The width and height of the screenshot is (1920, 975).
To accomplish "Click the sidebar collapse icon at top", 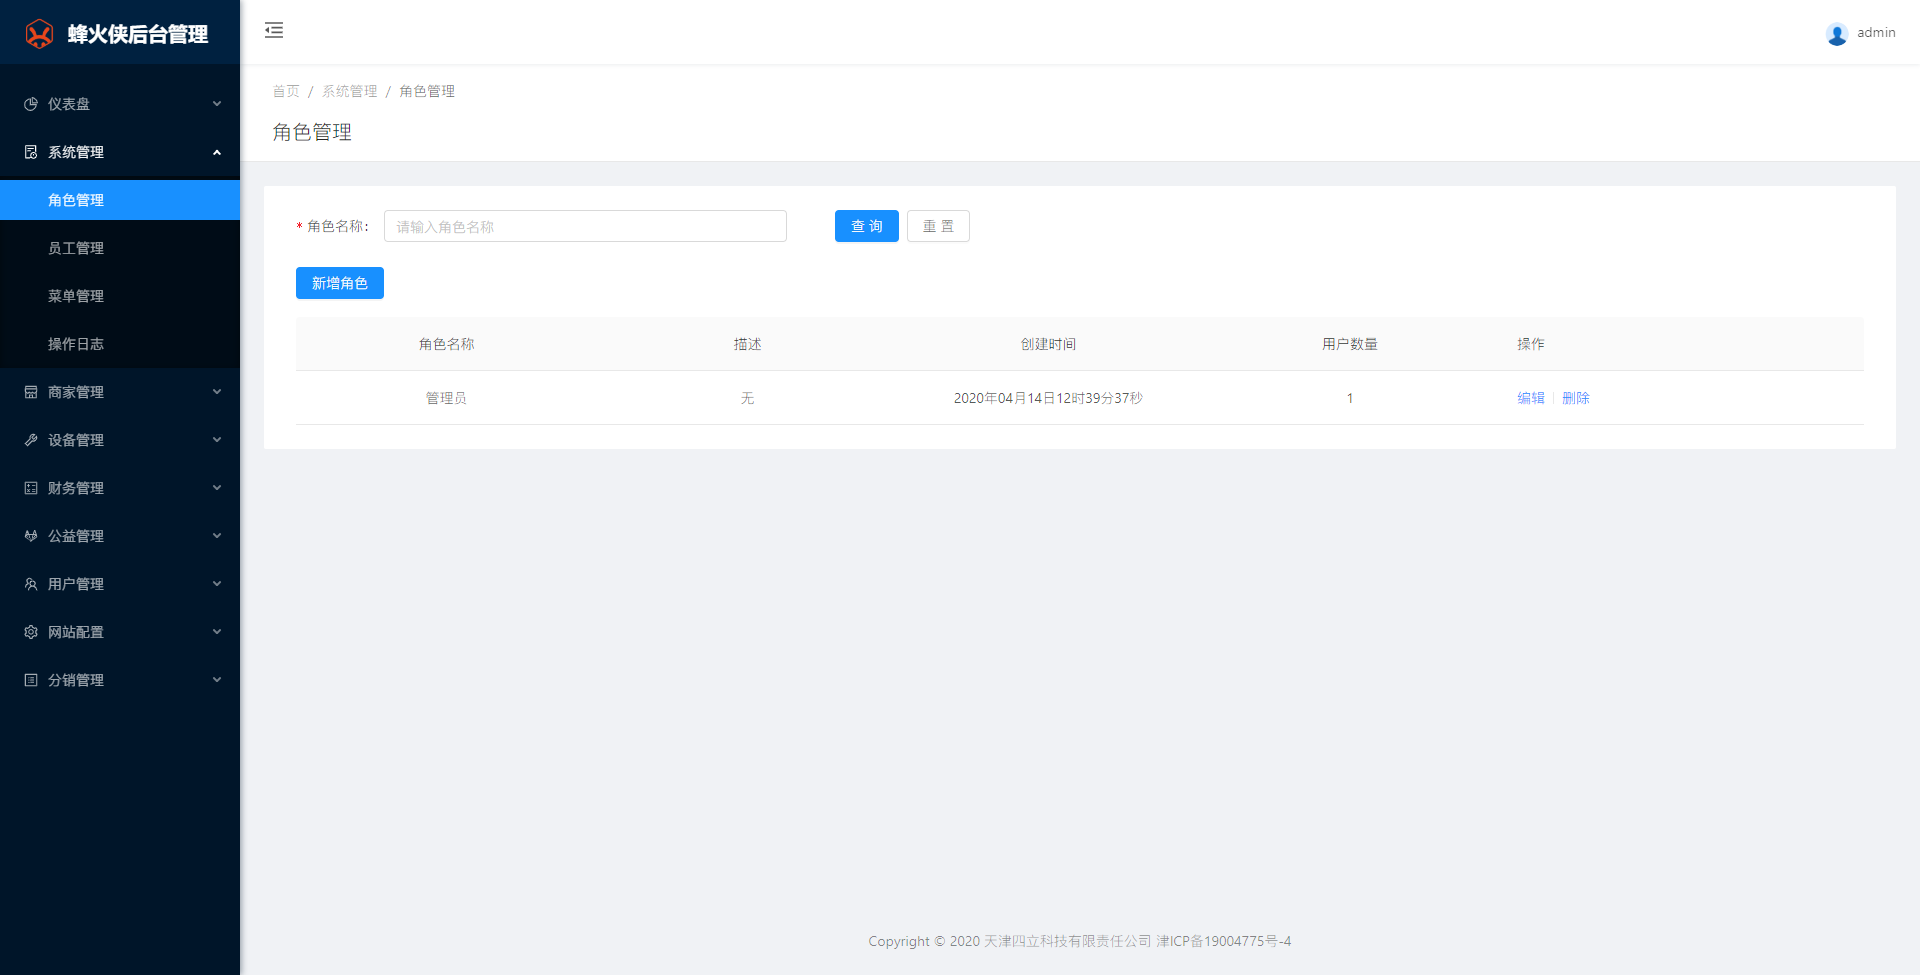I will [x=274, y=31].
